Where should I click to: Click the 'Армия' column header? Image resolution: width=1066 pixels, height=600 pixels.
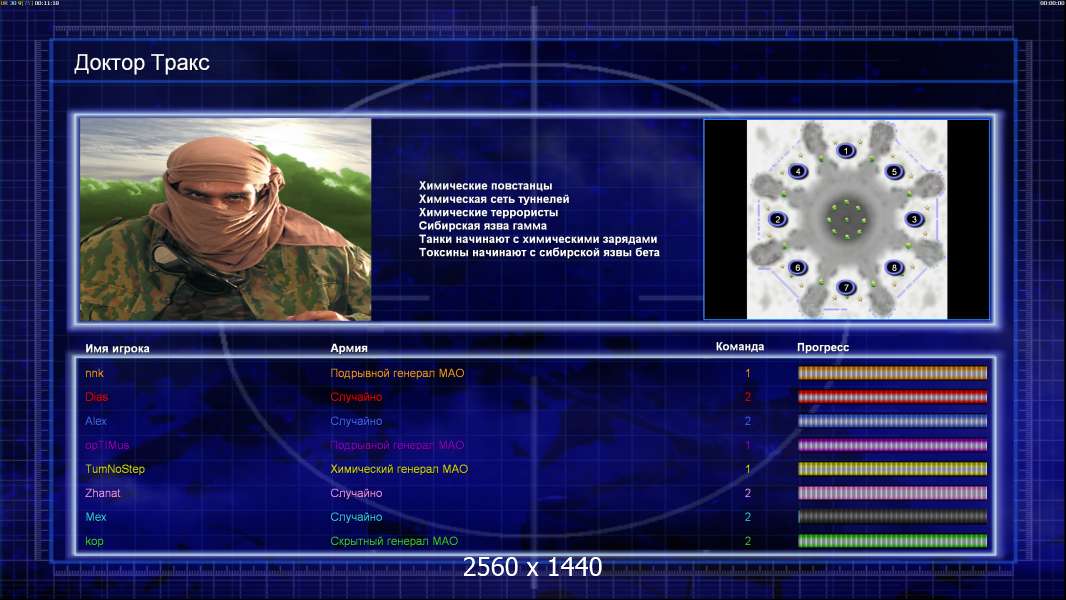349,348
